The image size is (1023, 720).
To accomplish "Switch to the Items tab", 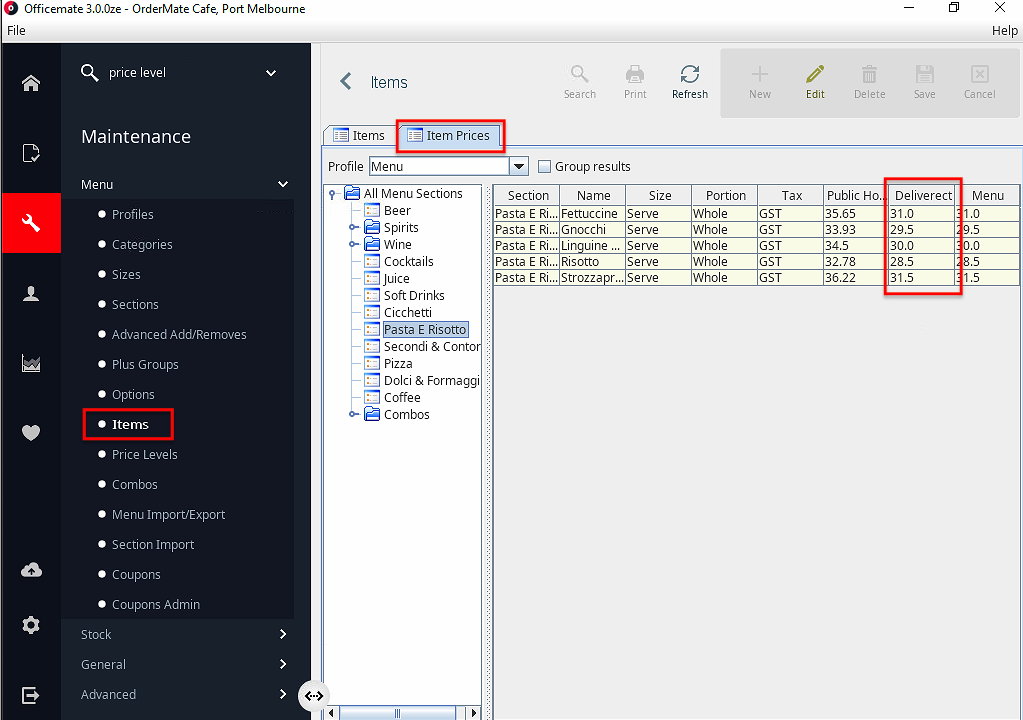I will pos(359,135).
